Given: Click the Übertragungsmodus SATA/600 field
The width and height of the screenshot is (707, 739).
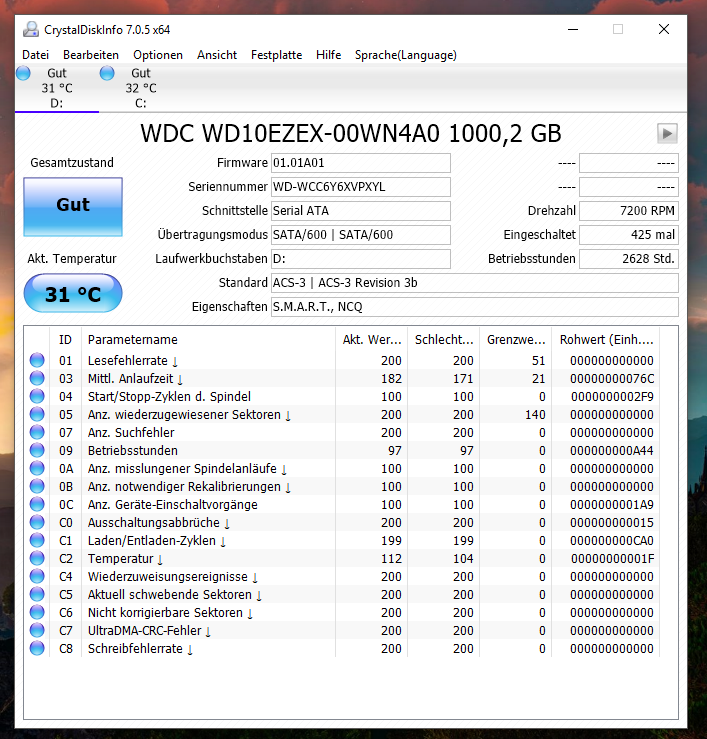Looking at the screenshot, I should coord(361,235).
